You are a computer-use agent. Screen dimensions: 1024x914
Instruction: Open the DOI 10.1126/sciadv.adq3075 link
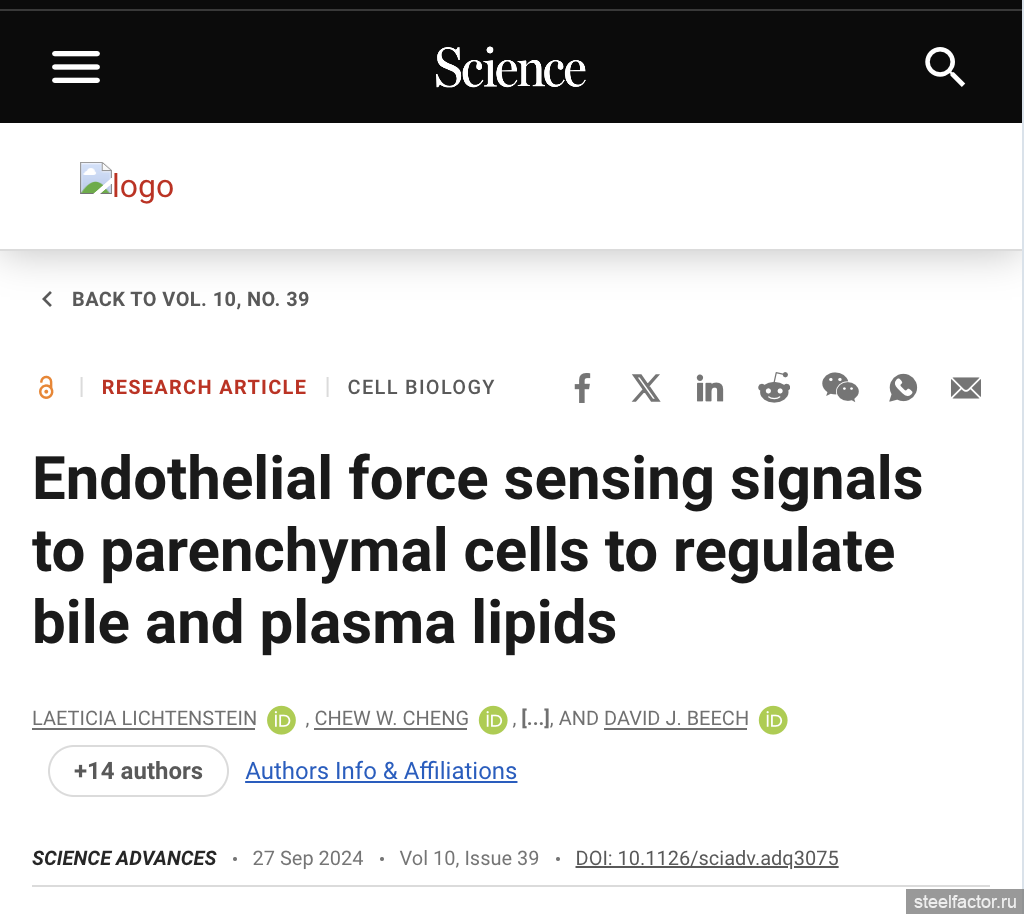[707, 858]
